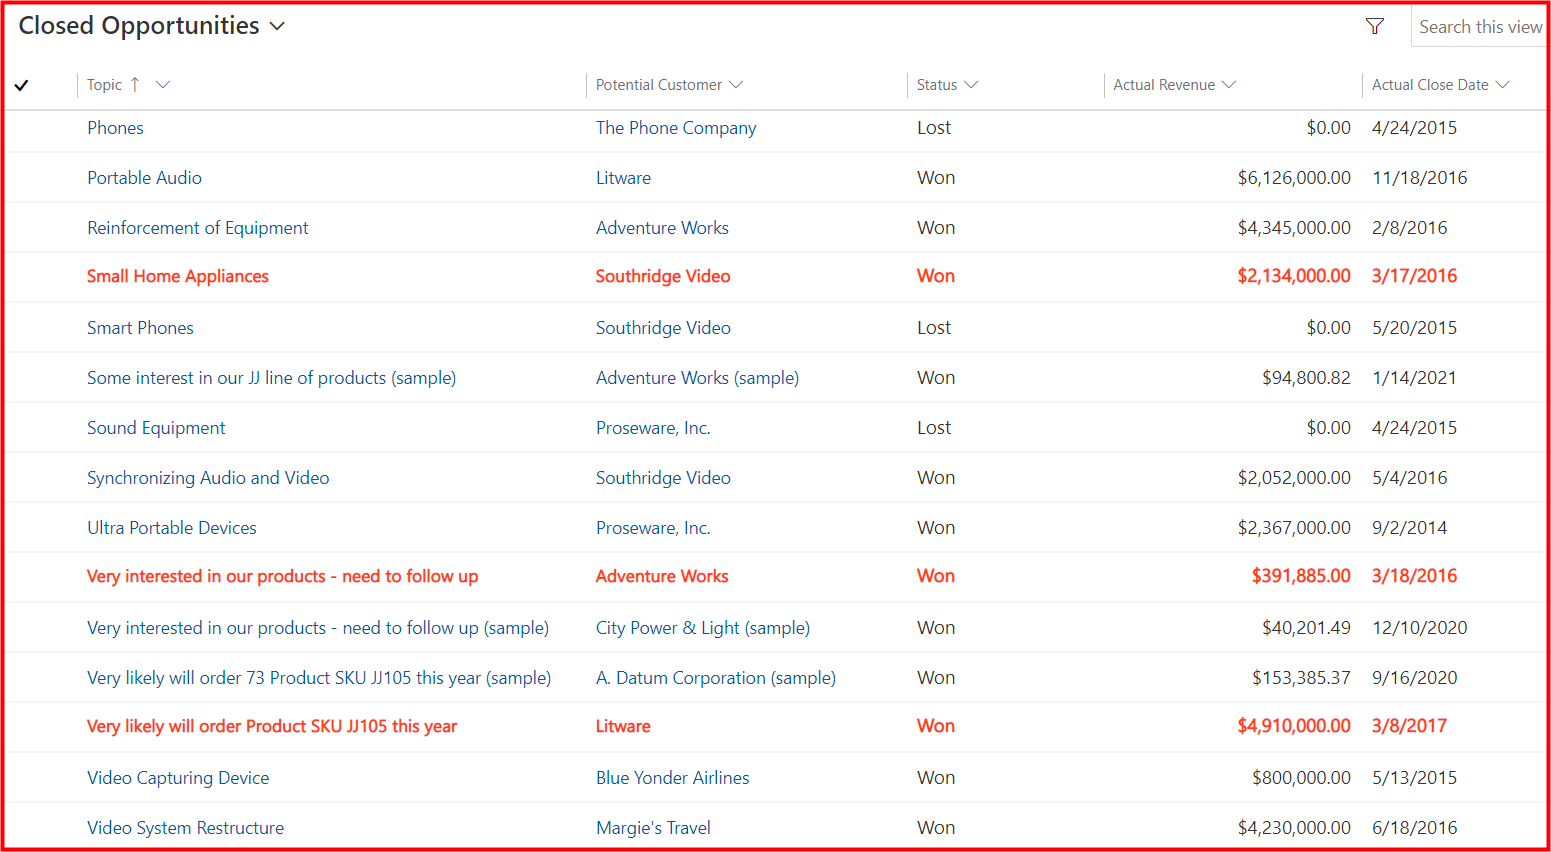Open City Power & Light (sample) customer
The width and height of the screenshot is (1551, 852).
pyautogui.click(x=703, y=628)
